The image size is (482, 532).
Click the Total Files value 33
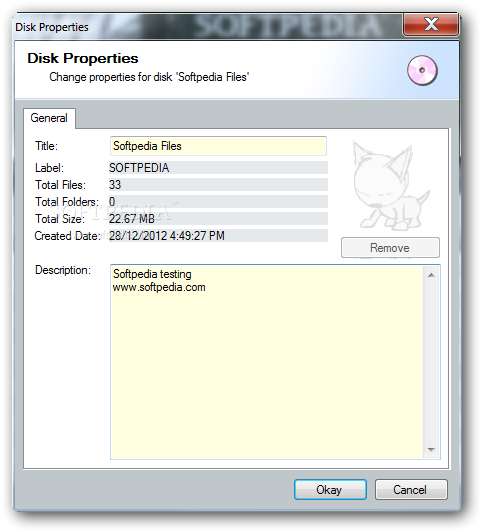click(218, 185)
